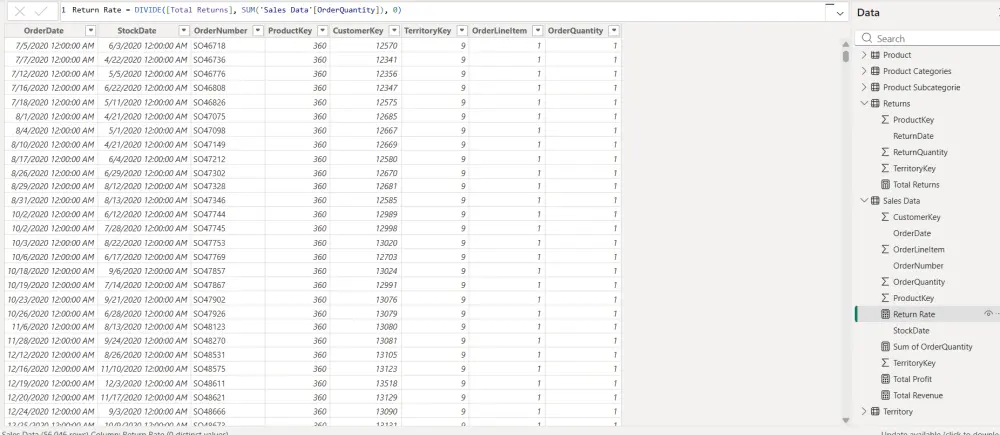Click the Total Revenue measure icon
The image size is (1000, 435).
pos(885,395)
